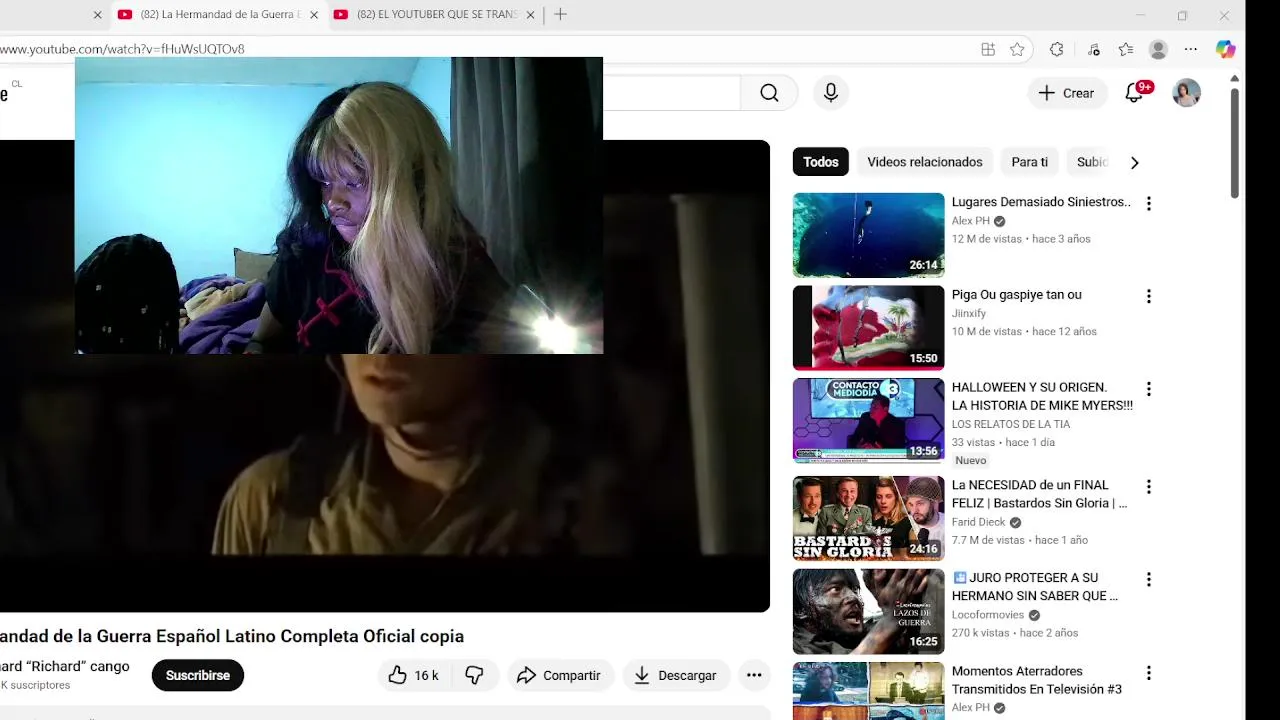Click the Crear button
The image size is (1280, 720).
(1067, 93)
